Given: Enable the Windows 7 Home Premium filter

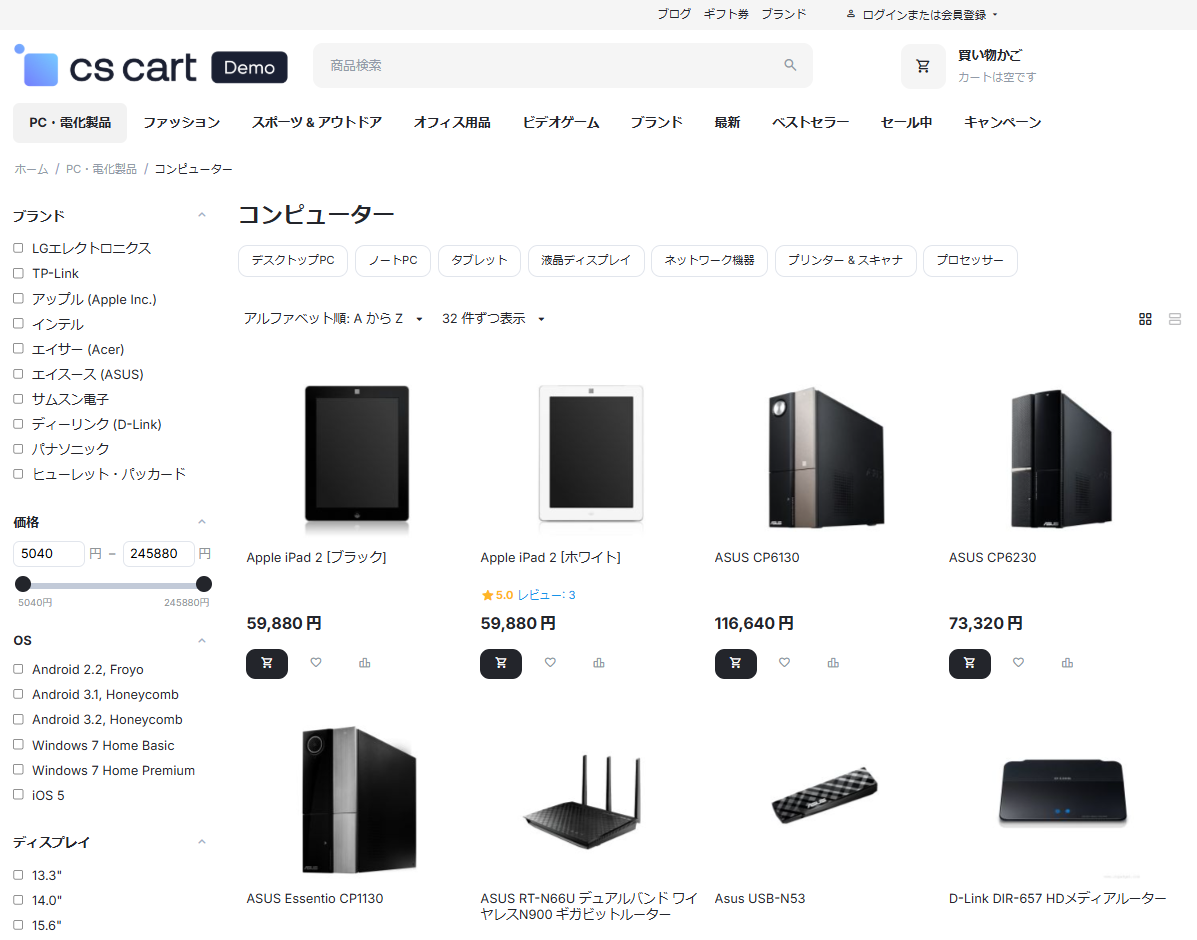Looking at the screenshot, I should pos(18,770).
